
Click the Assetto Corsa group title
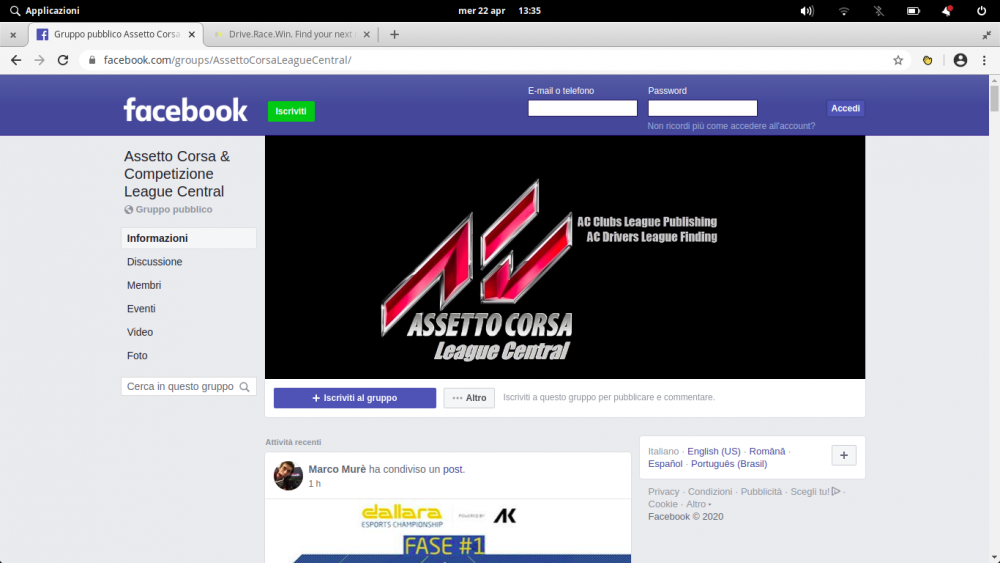click(177, 173)
